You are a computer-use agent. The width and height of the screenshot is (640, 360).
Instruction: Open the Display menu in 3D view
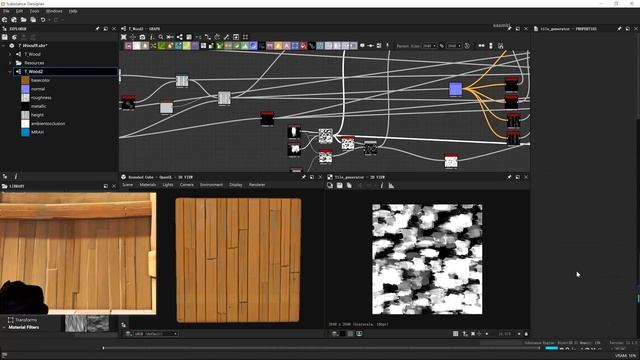(236, 185)
